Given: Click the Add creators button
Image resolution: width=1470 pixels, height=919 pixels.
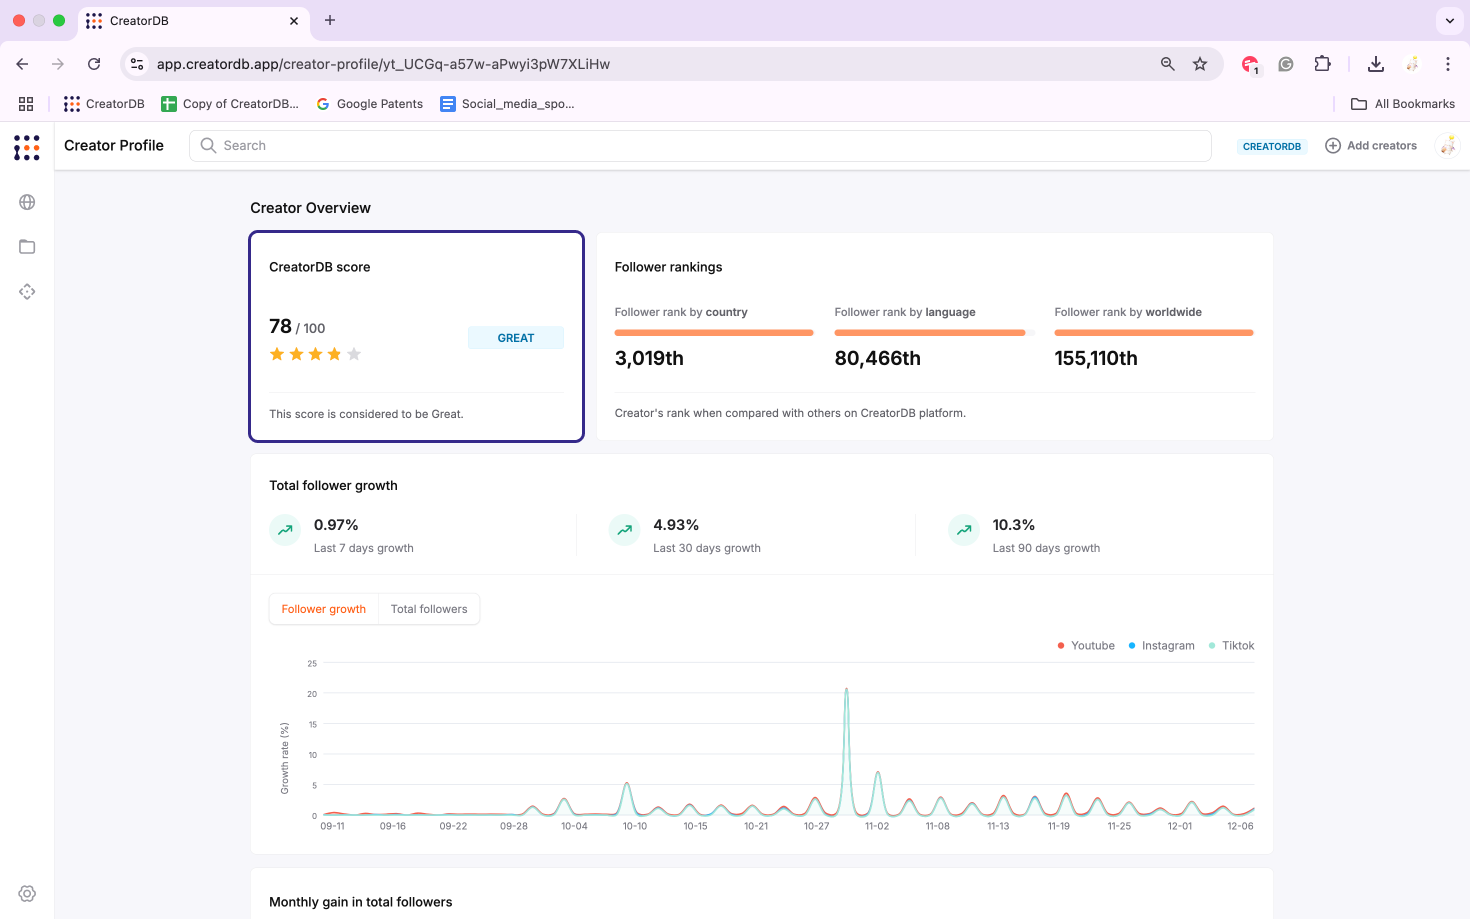Looking at the screenshot, I should coord(1371,146).
